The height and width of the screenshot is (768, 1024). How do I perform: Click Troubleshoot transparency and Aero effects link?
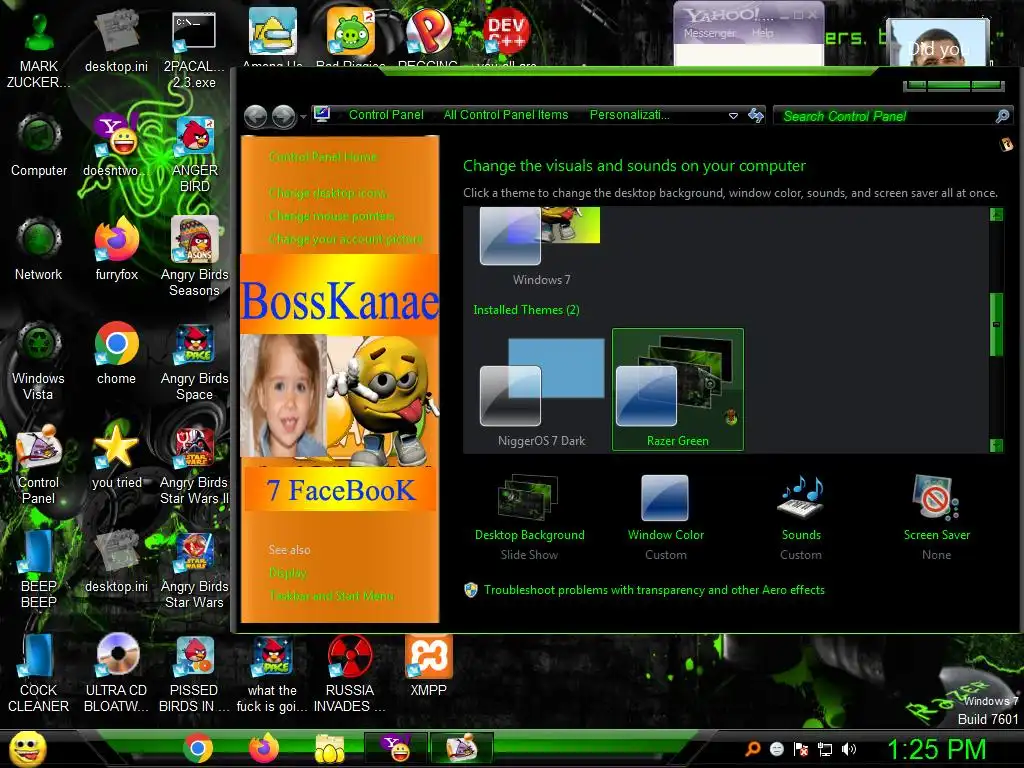pos(654,590)
